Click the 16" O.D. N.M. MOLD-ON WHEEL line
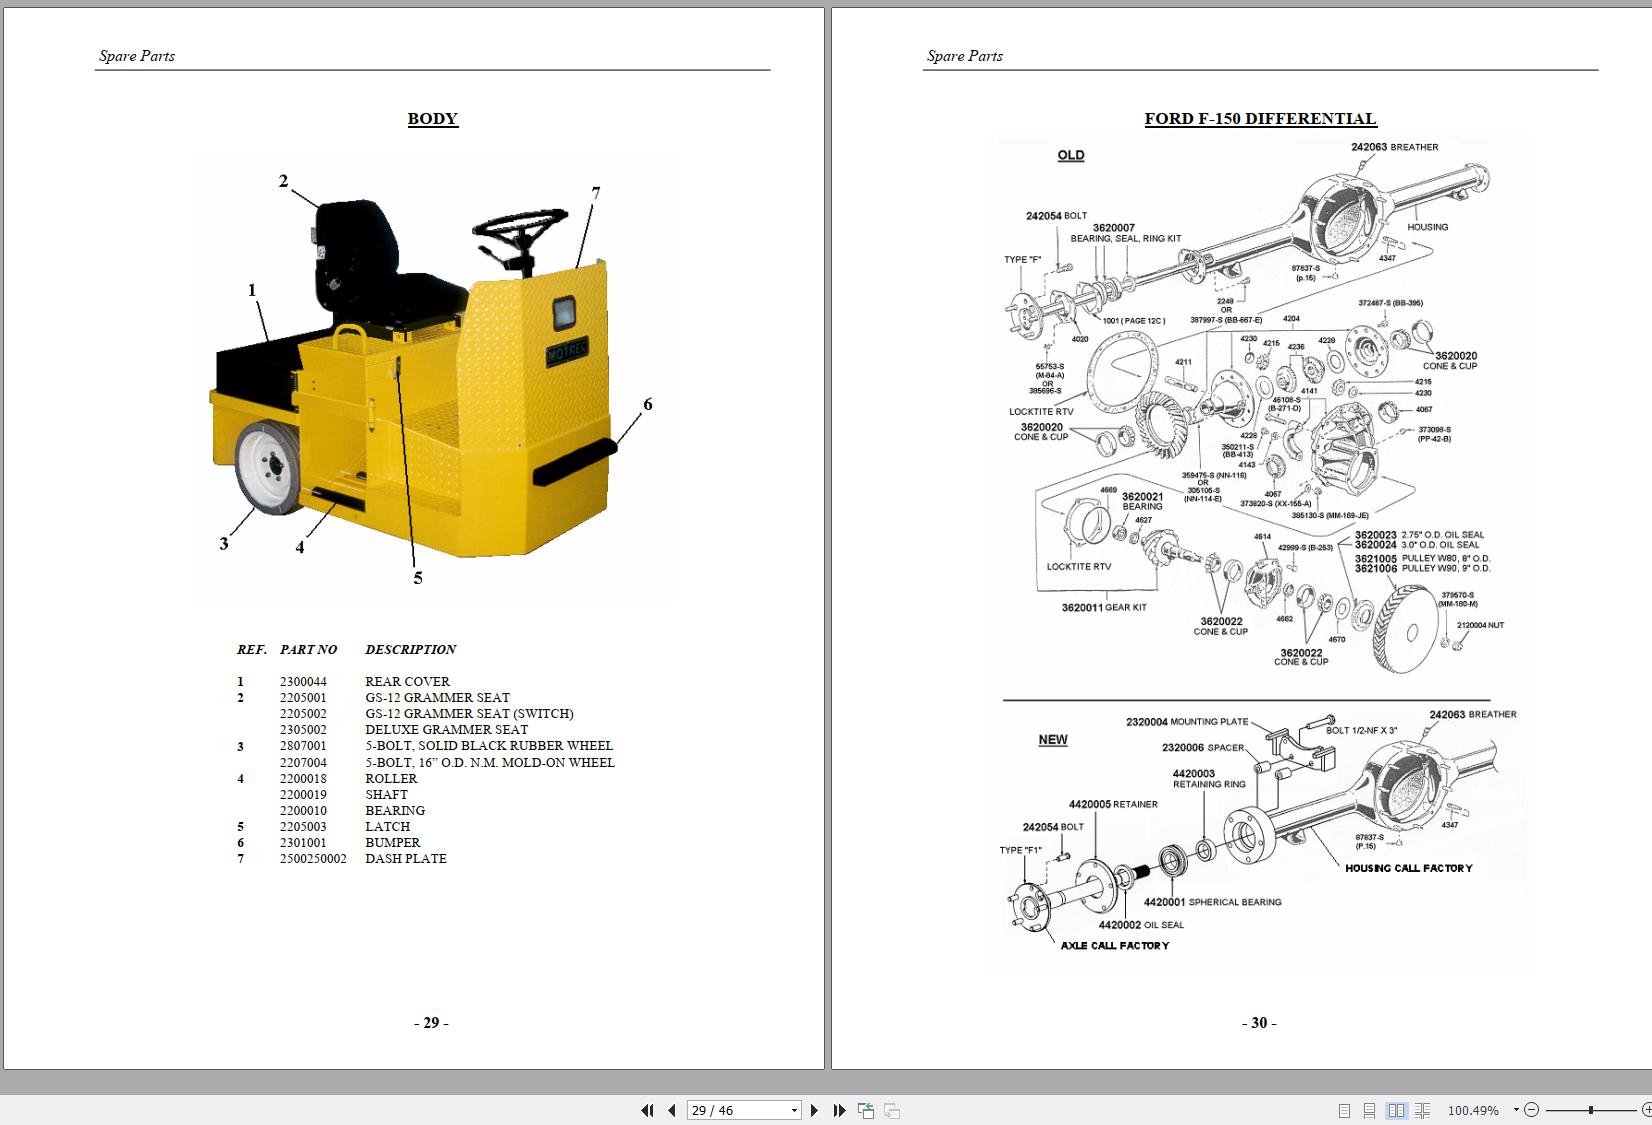The height and width of the screenshot is (1125, 1652). click(x=490, y=762)
